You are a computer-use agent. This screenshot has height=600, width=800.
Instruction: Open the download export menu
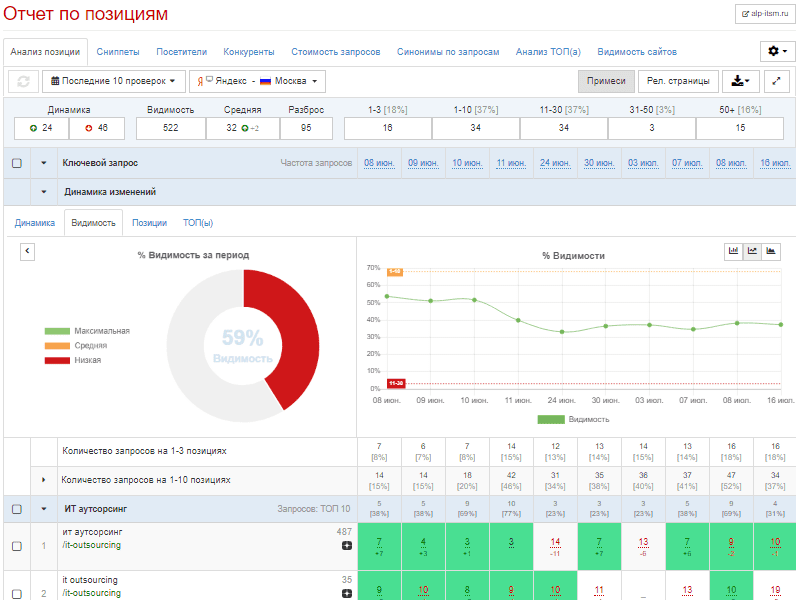740,82
